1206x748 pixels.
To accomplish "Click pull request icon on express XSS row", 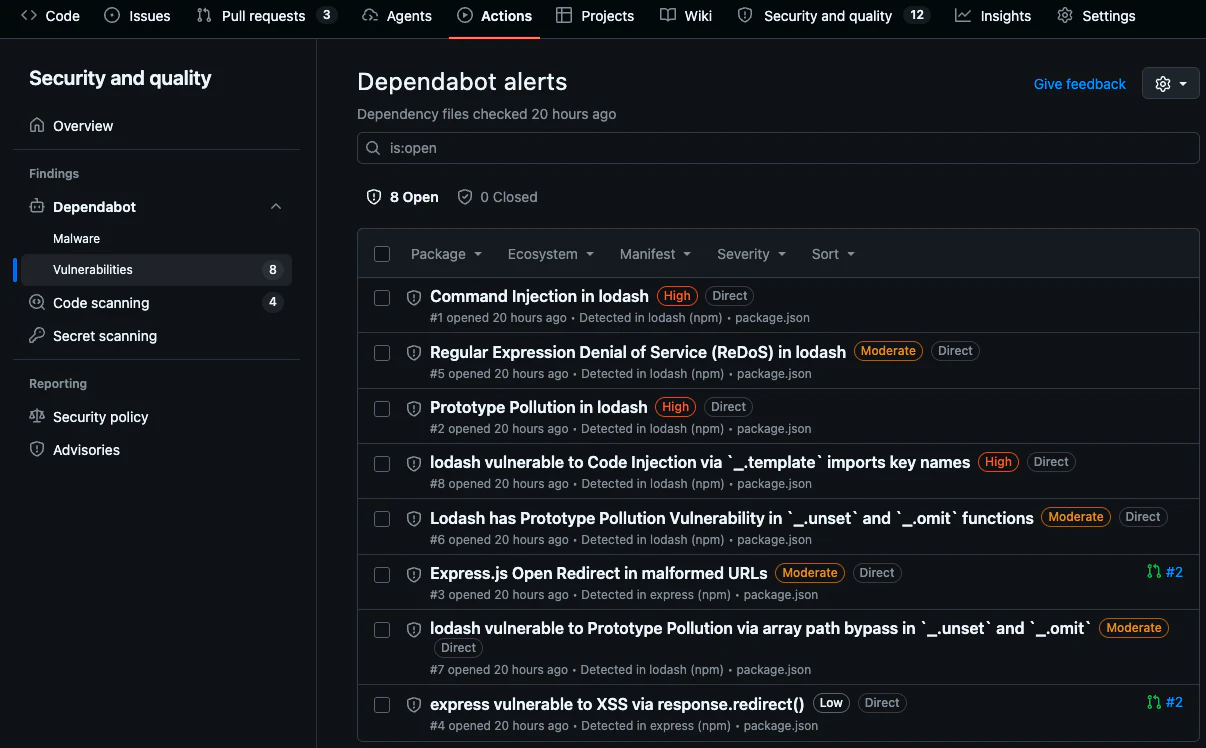I will point(1154,702).
